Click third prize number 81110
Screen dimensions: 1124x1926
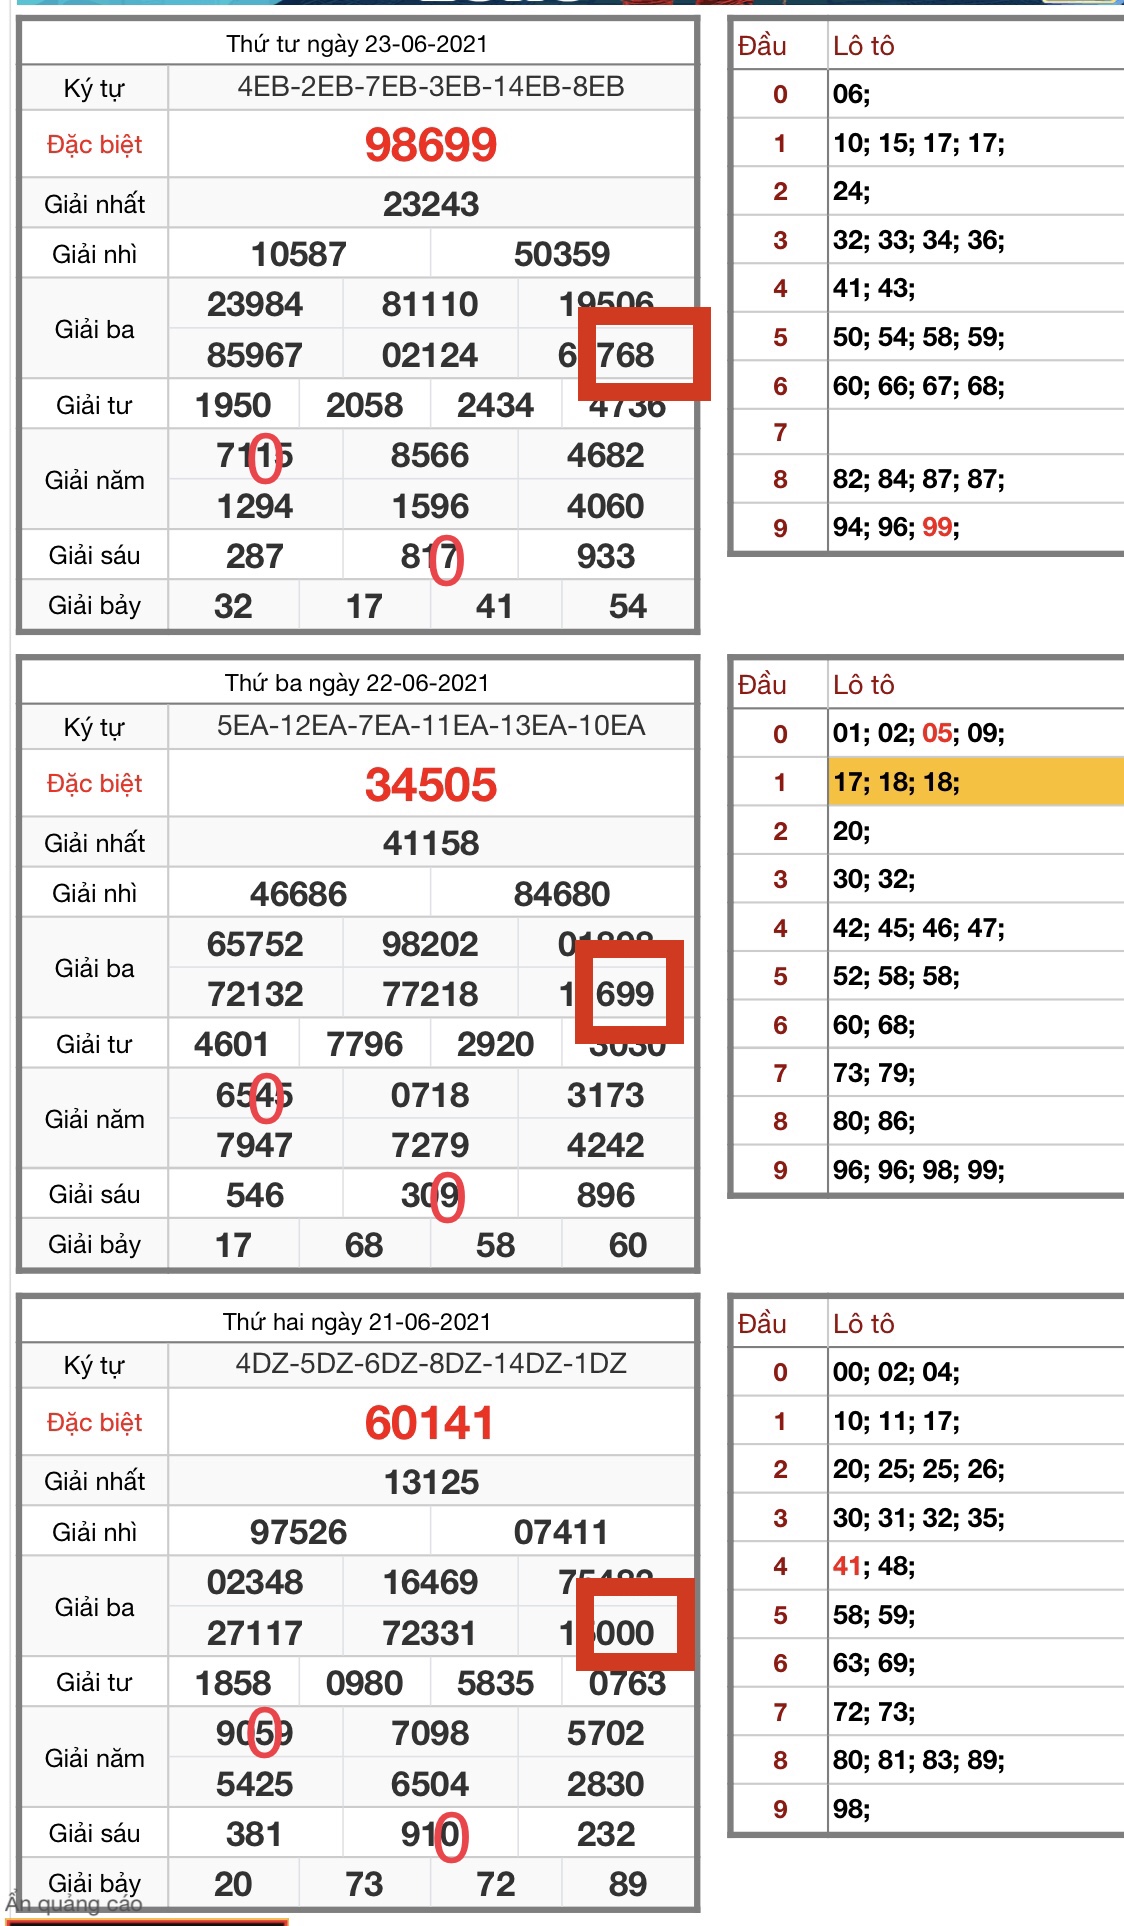(430, 304)
